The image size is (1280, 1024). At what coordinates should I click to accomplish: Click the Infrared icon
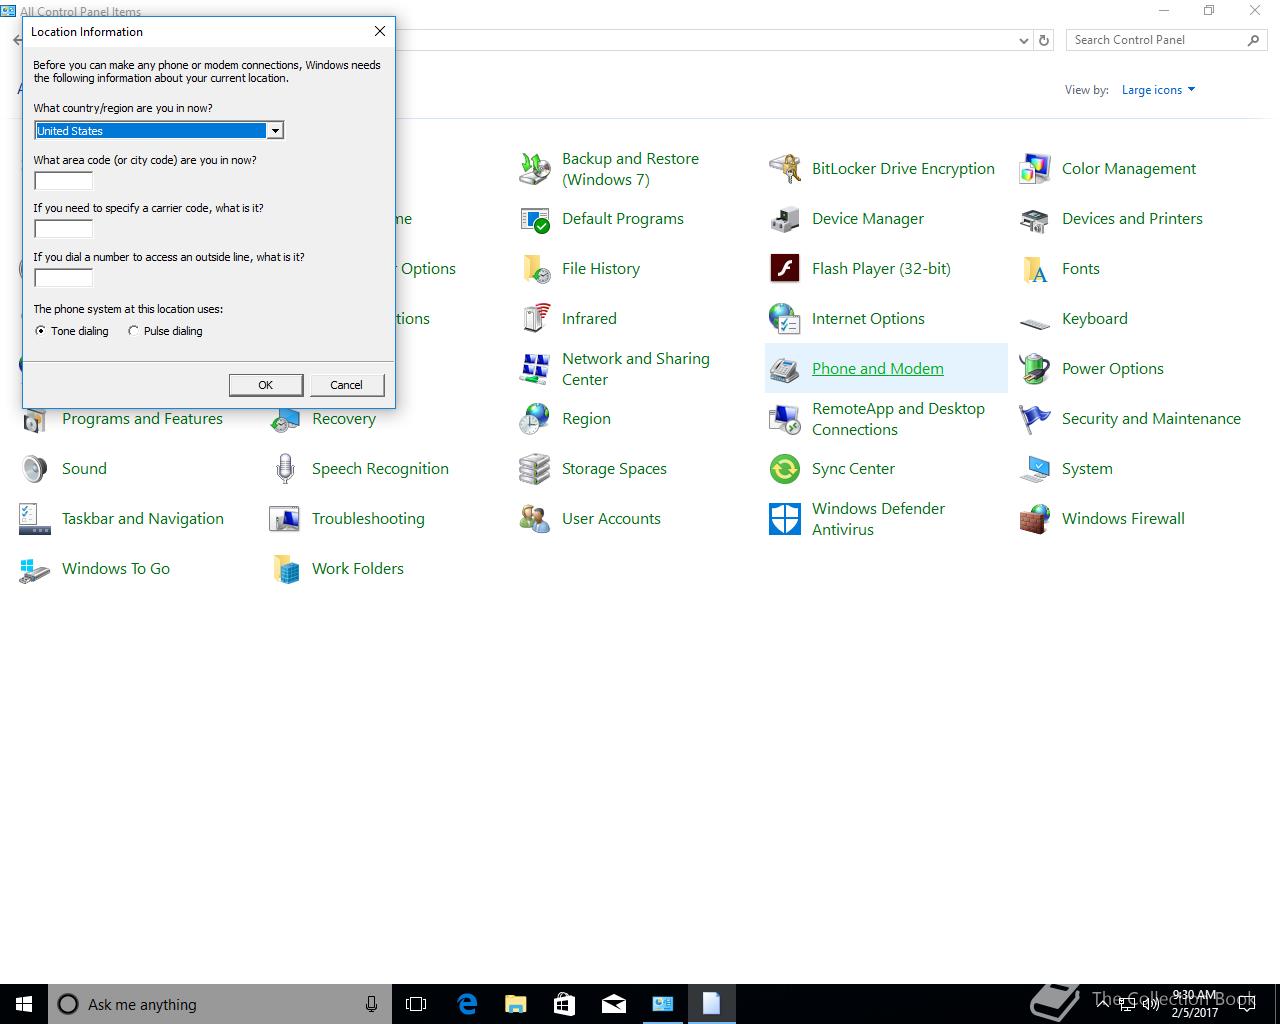click(535, 319)
